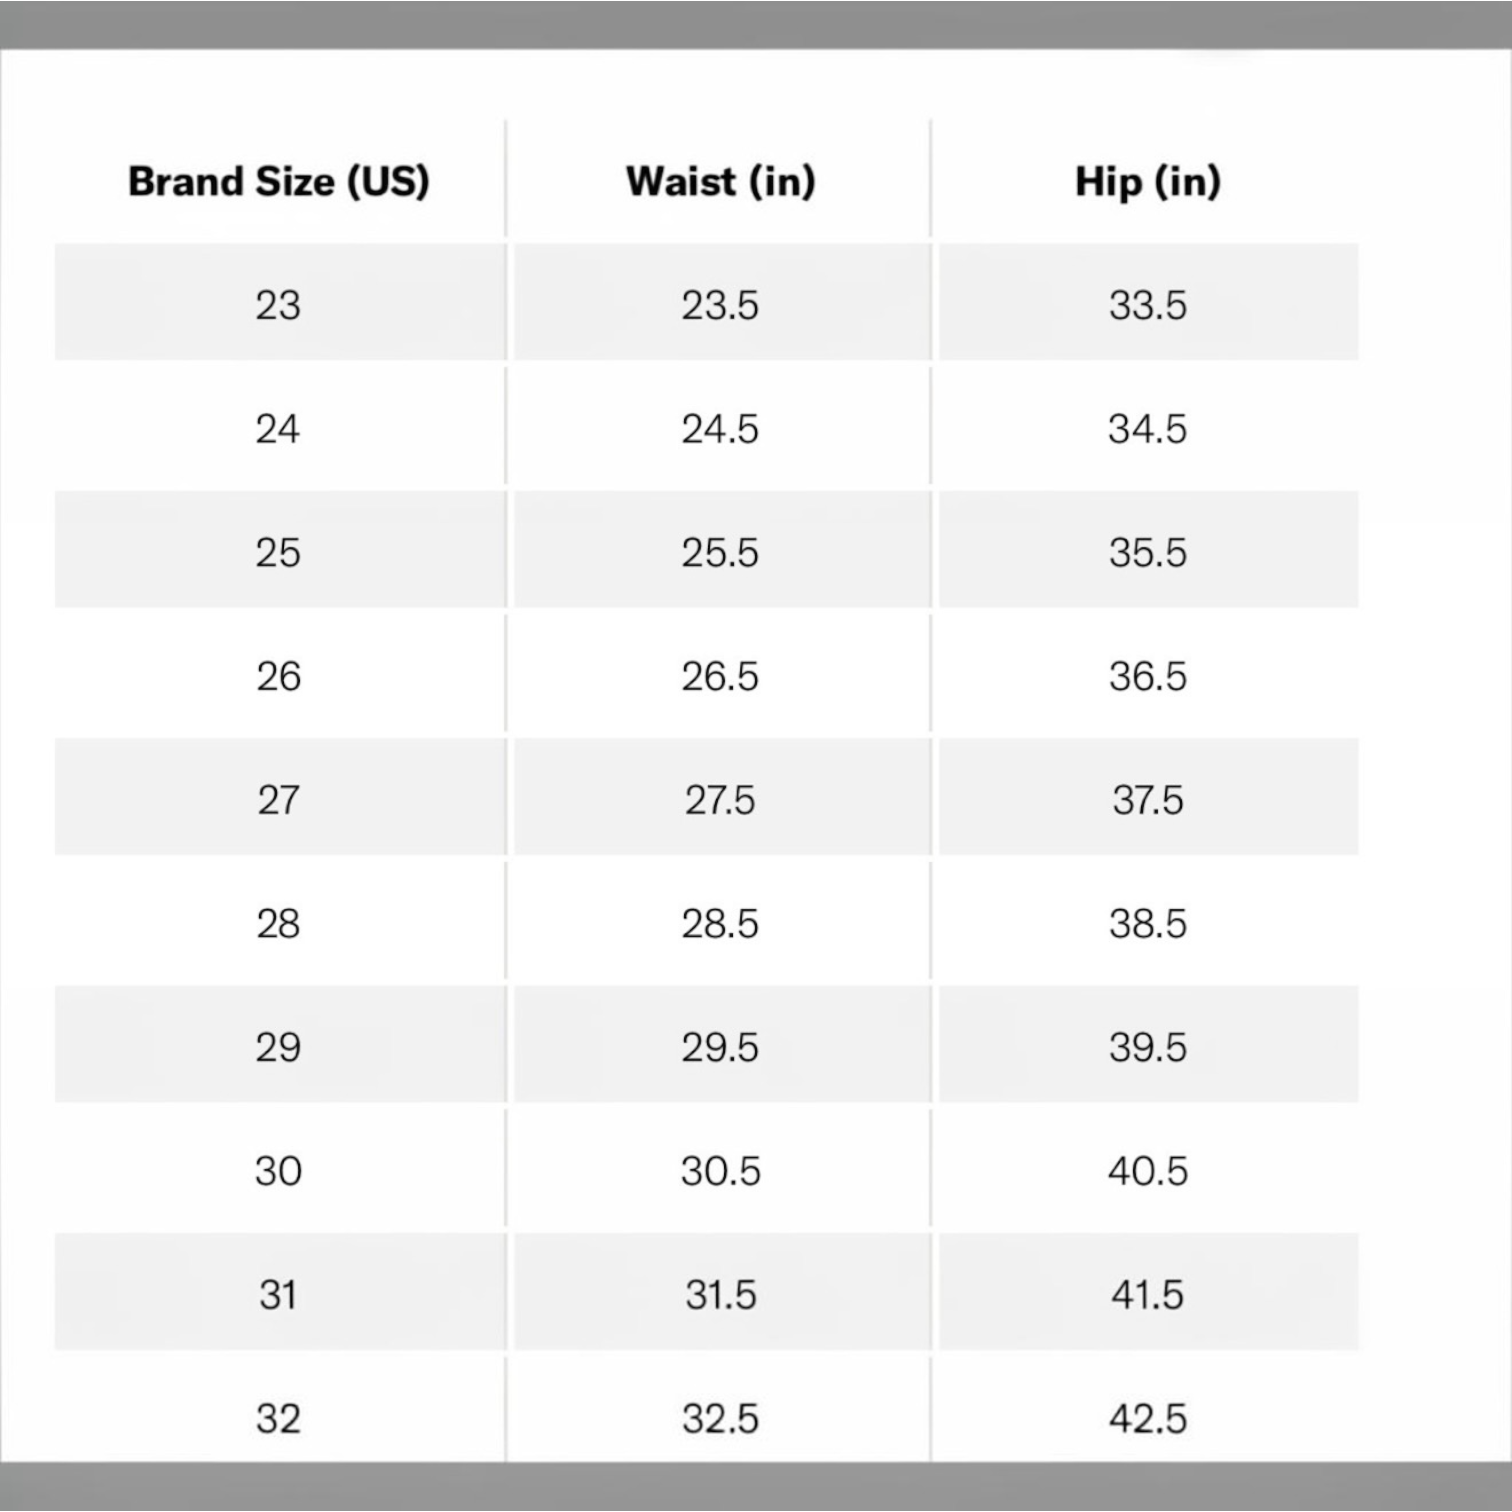Select brand size 30 cell

(x=280, y=1168)
